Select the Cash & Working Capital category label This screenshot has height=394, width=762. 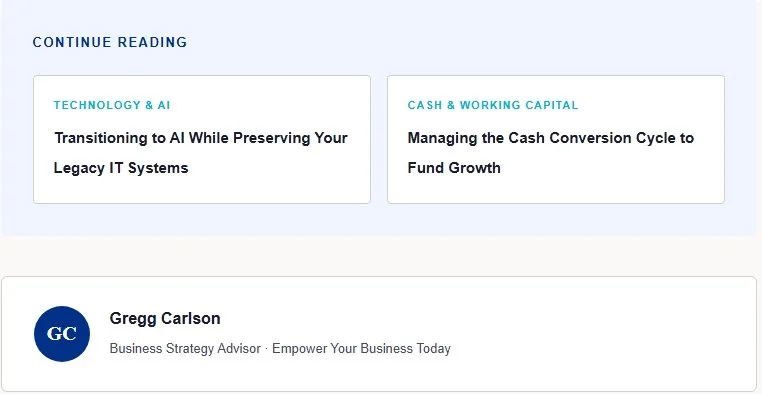point(493,105)
